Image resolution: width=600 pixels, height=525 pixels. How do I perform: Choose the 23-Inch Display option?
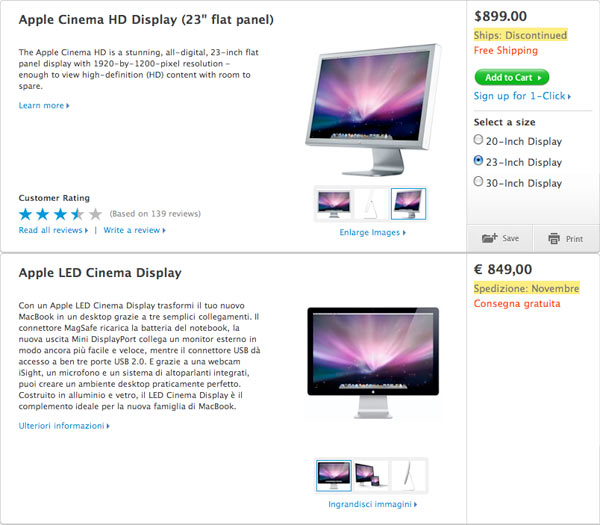pyautogui.click(x=479, y=161)
